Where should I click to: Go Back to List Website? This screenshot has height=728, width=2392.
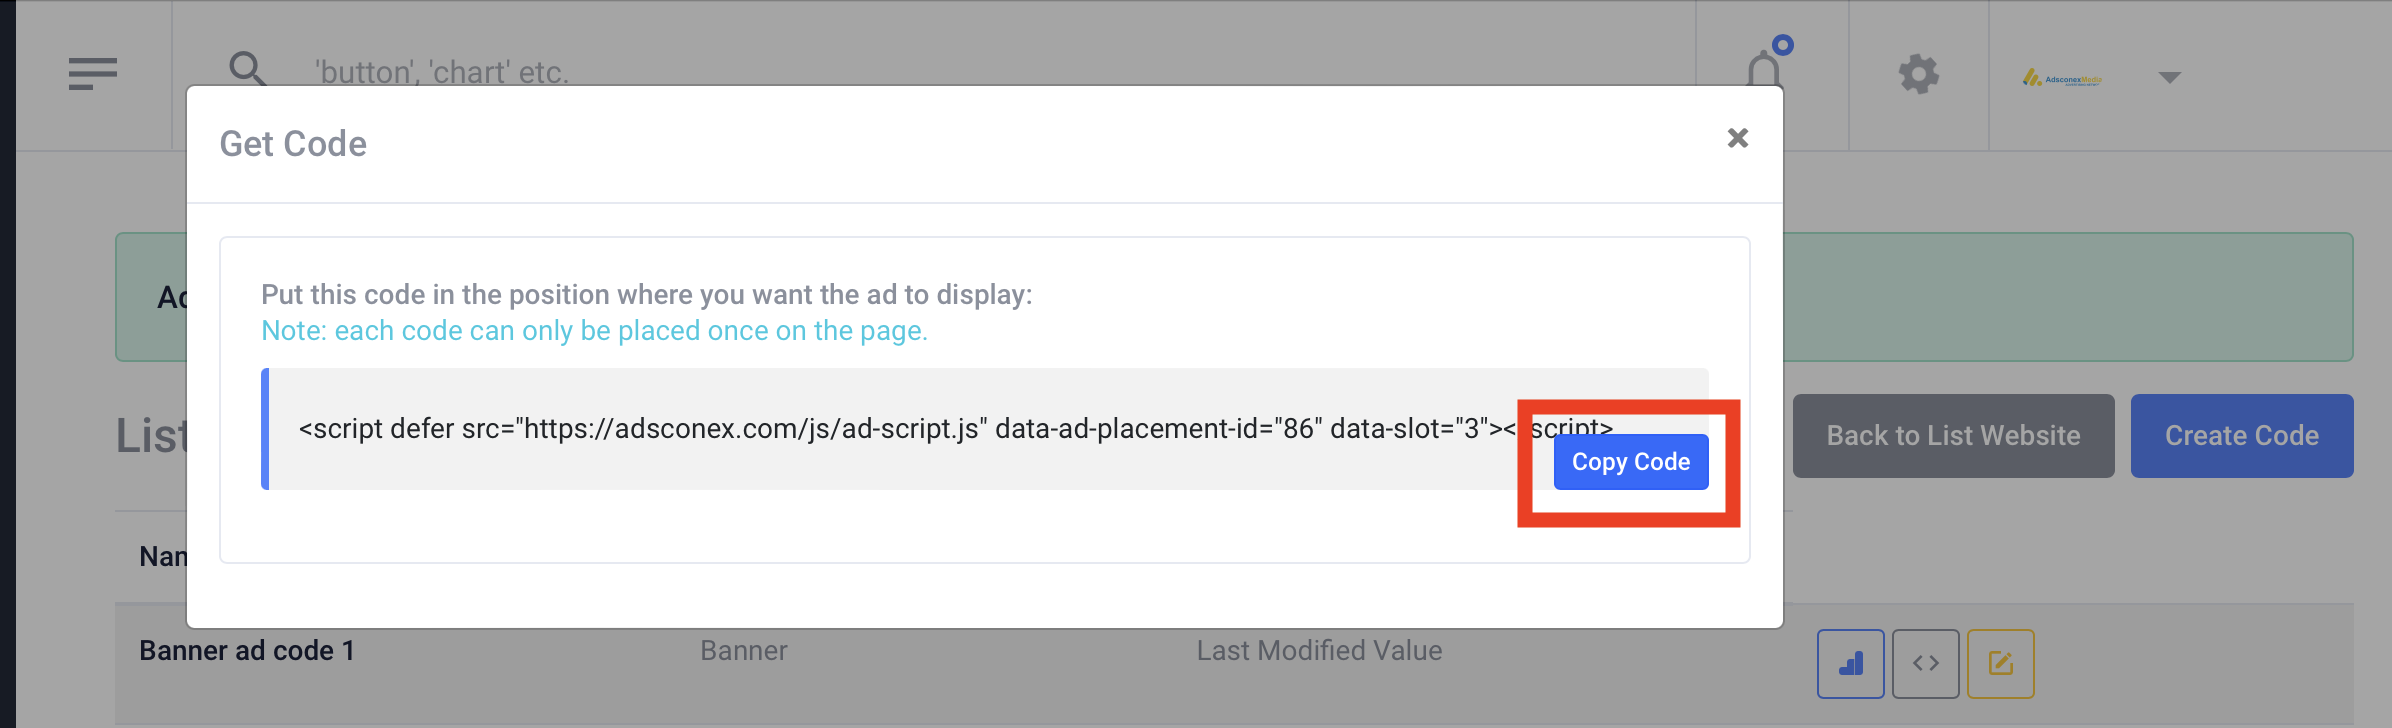pyautogui.click(x=1953, y=436)
